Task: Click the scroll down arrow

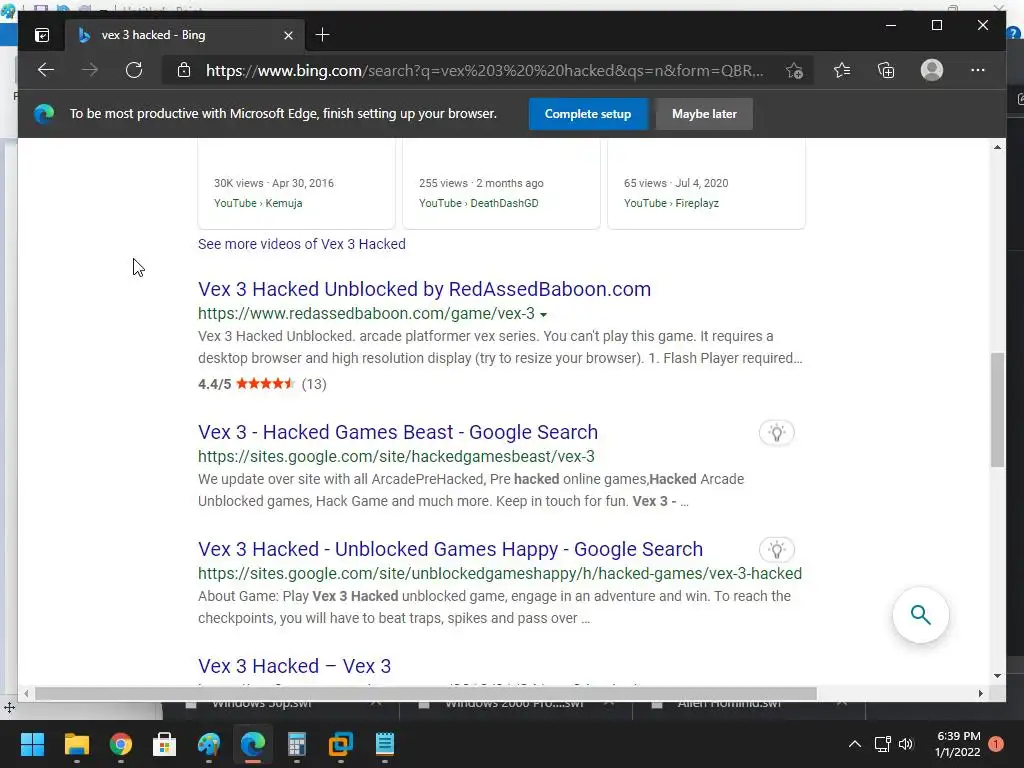Action: point(997,676)
